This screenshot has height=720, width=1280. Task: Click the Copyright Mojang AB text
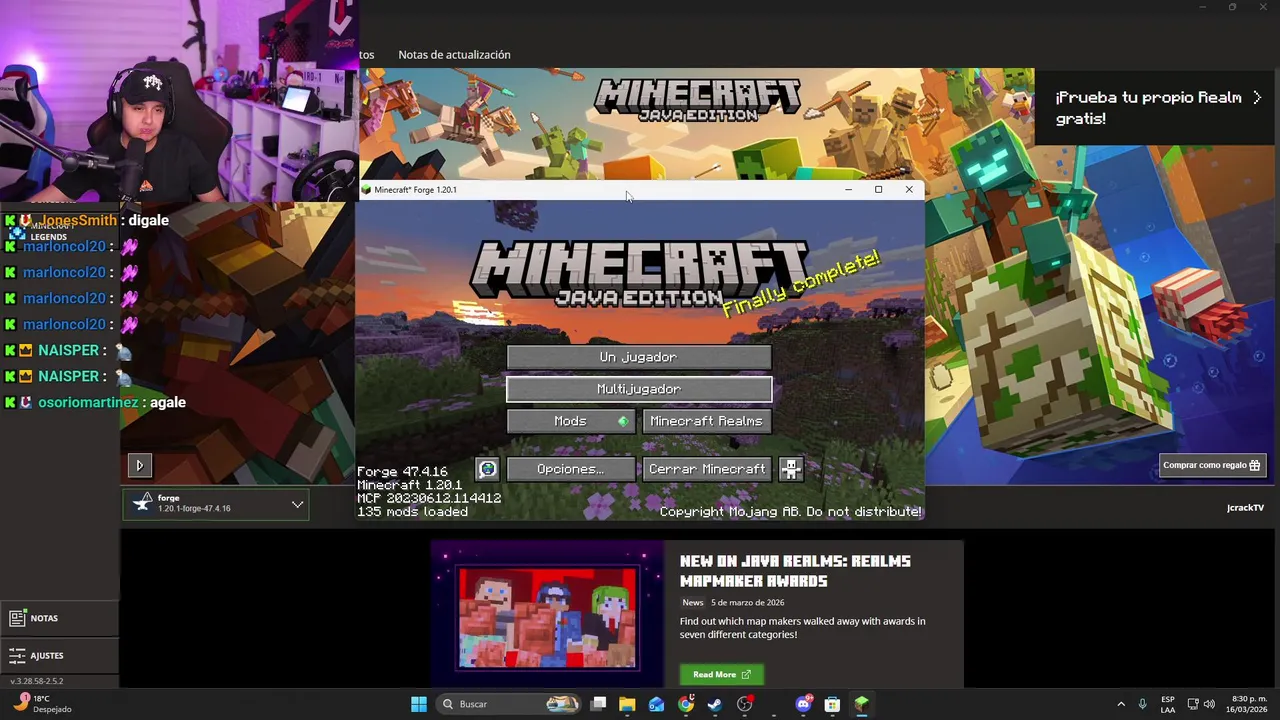click(791, 511)
